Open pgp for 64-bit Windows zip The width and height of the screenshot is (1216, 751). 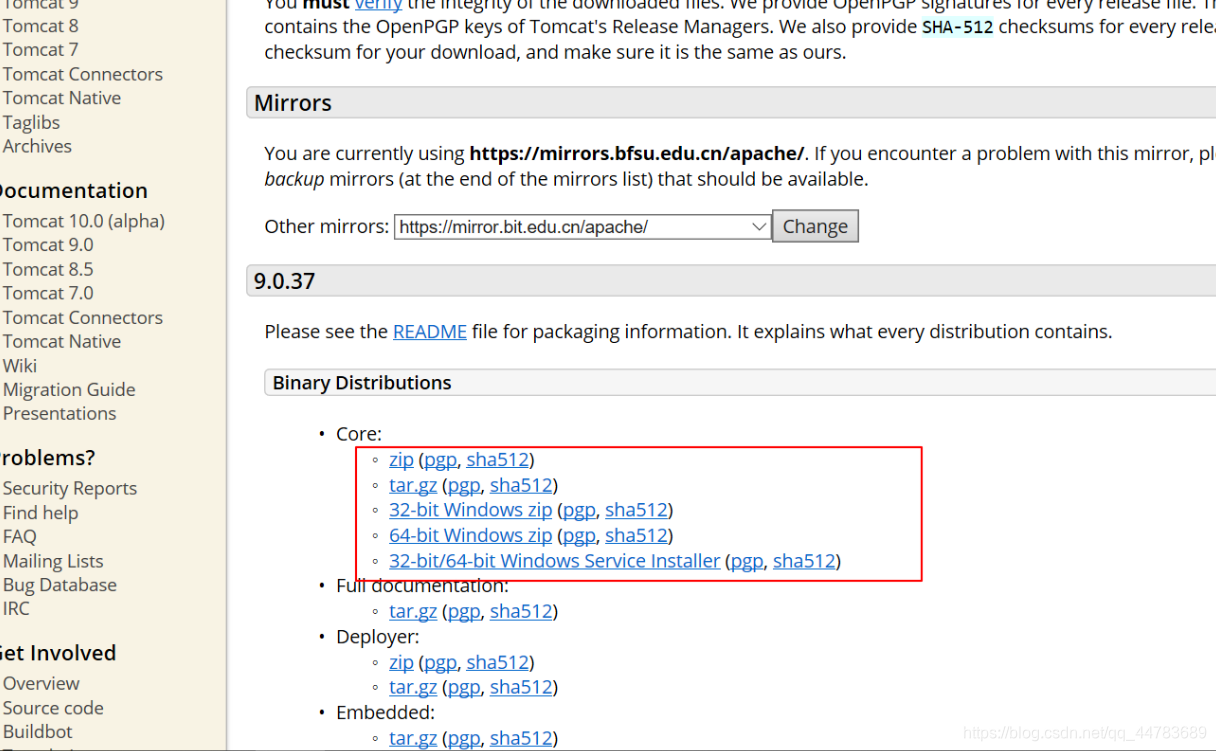[x=579, y=535]
